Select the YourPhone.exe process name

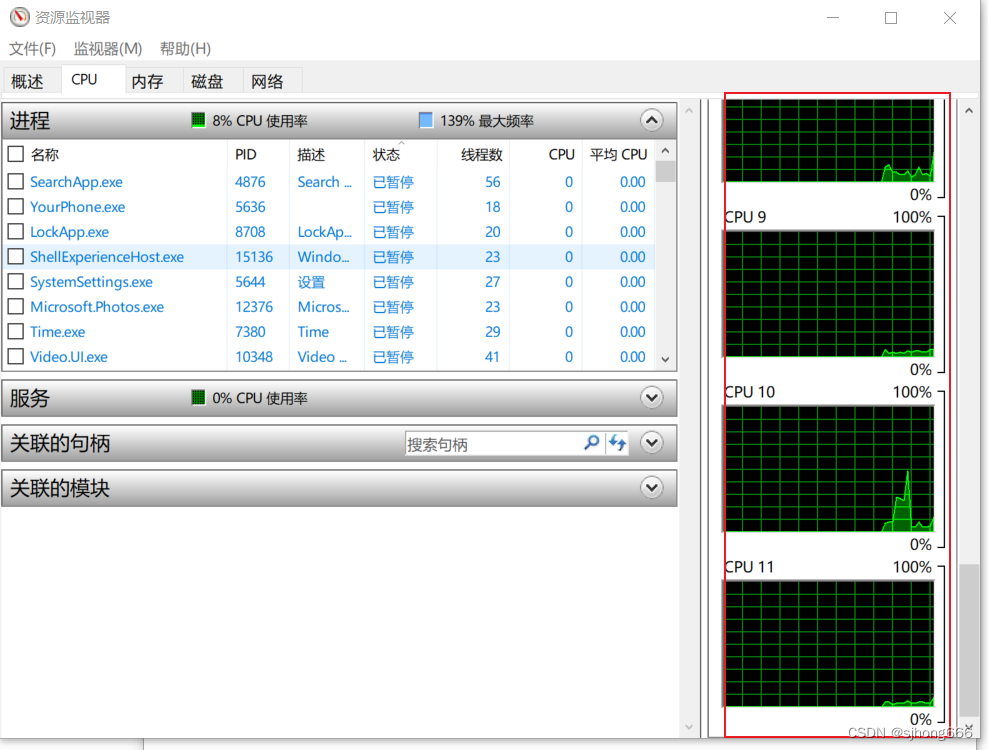(78, 207)
